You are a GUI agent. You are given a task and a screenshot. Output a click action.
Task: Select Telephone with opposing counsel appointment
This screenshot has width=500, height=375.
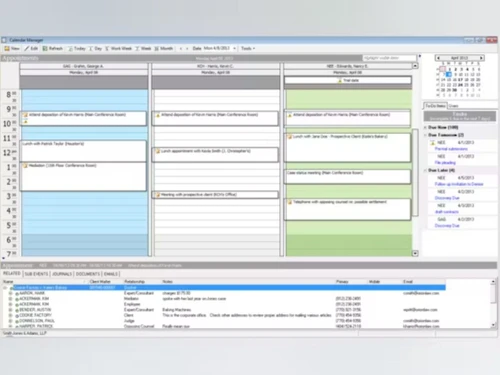[347, 209]
